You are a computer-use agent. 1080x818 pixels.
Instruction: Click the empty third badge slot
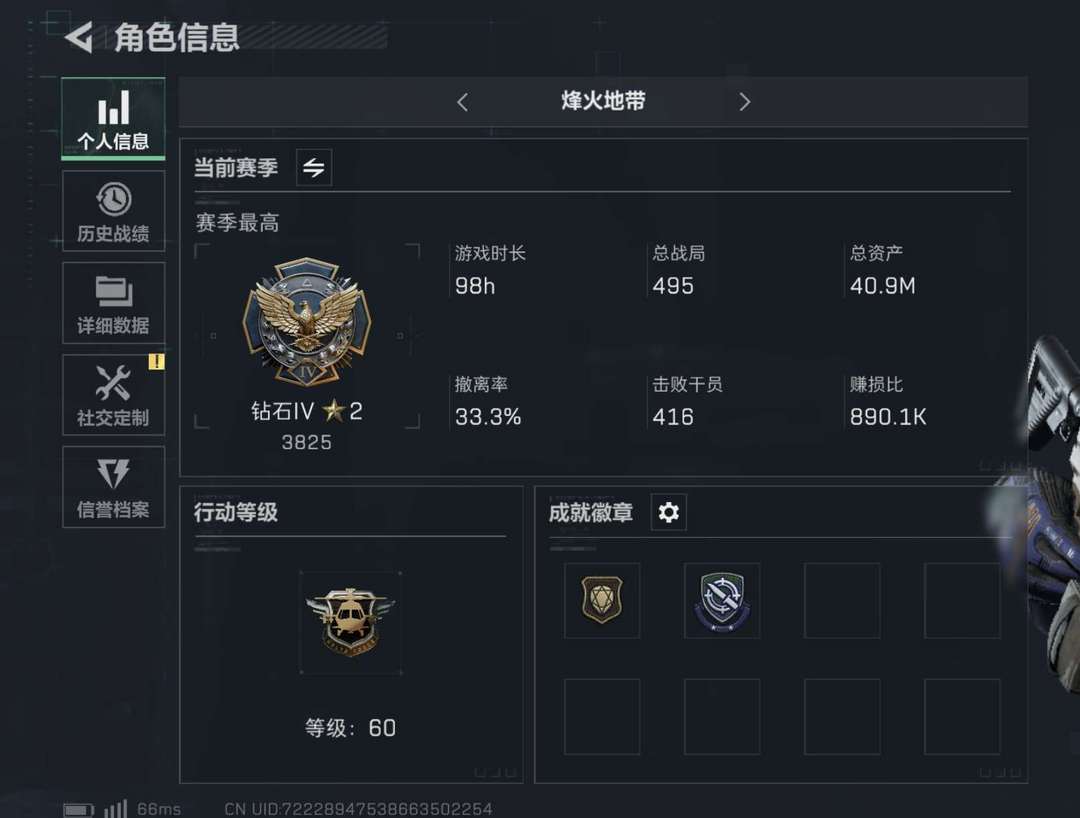tap(842, 600)
